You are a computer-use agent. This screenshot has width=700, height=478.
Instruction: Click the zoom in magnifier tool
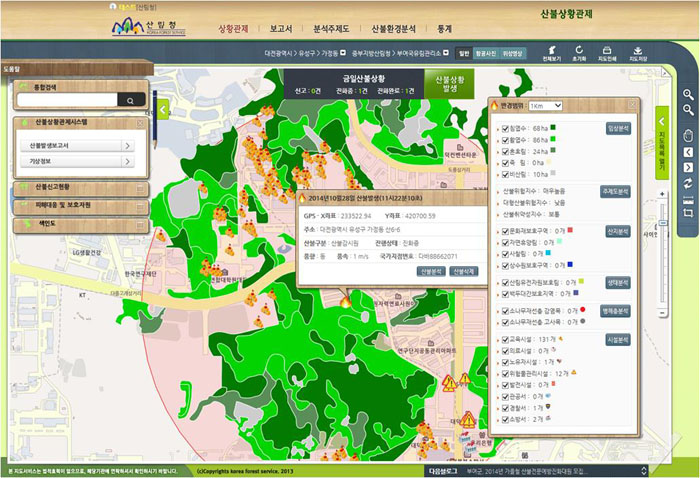688,94
